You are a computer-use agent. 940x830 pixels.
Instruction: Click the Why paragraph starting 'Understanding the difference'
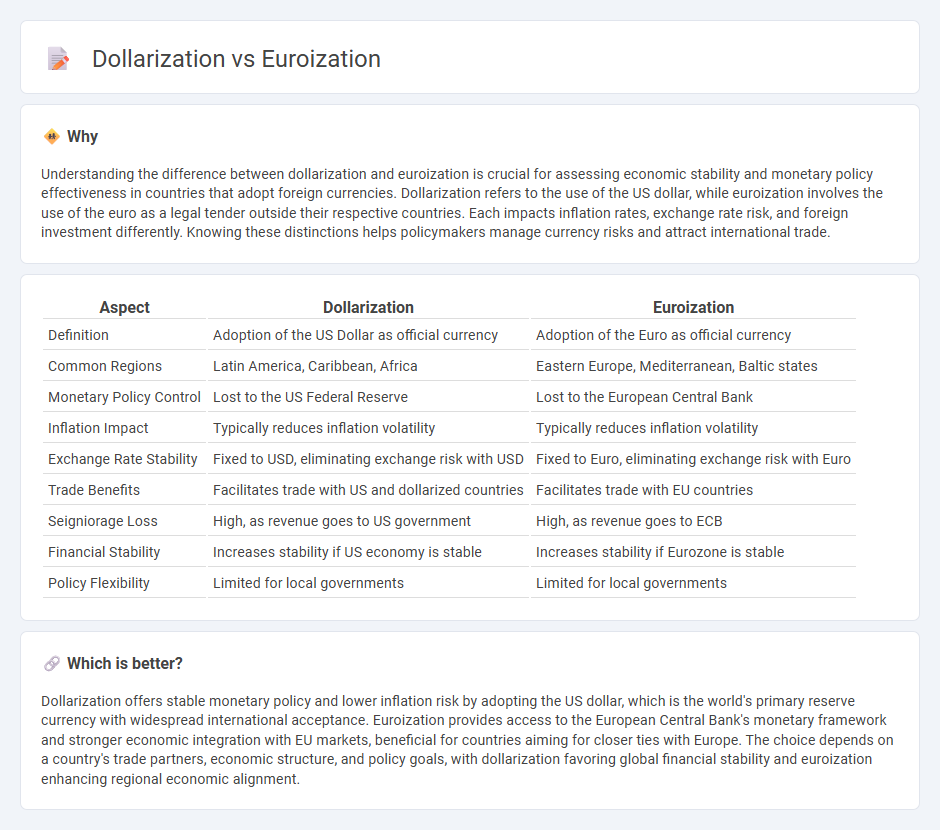[462, 203]
